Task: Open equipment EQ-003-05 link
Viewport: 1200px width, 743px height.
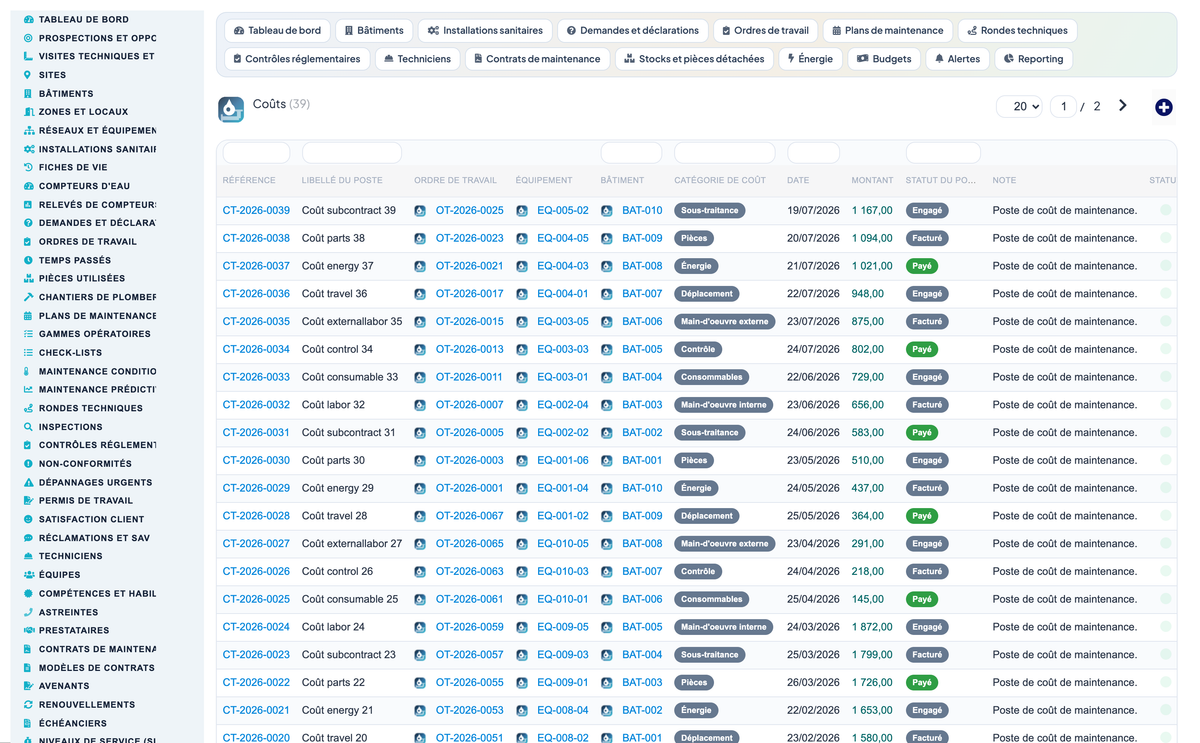Action: tap(563, 322)
